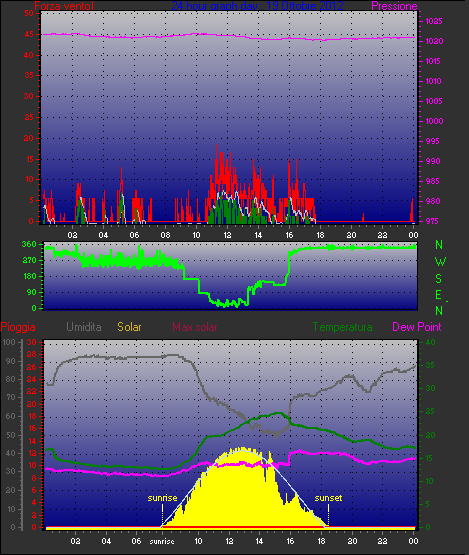
Task: Click the red "Pioggia" legend label
Action: pos(18,327)
